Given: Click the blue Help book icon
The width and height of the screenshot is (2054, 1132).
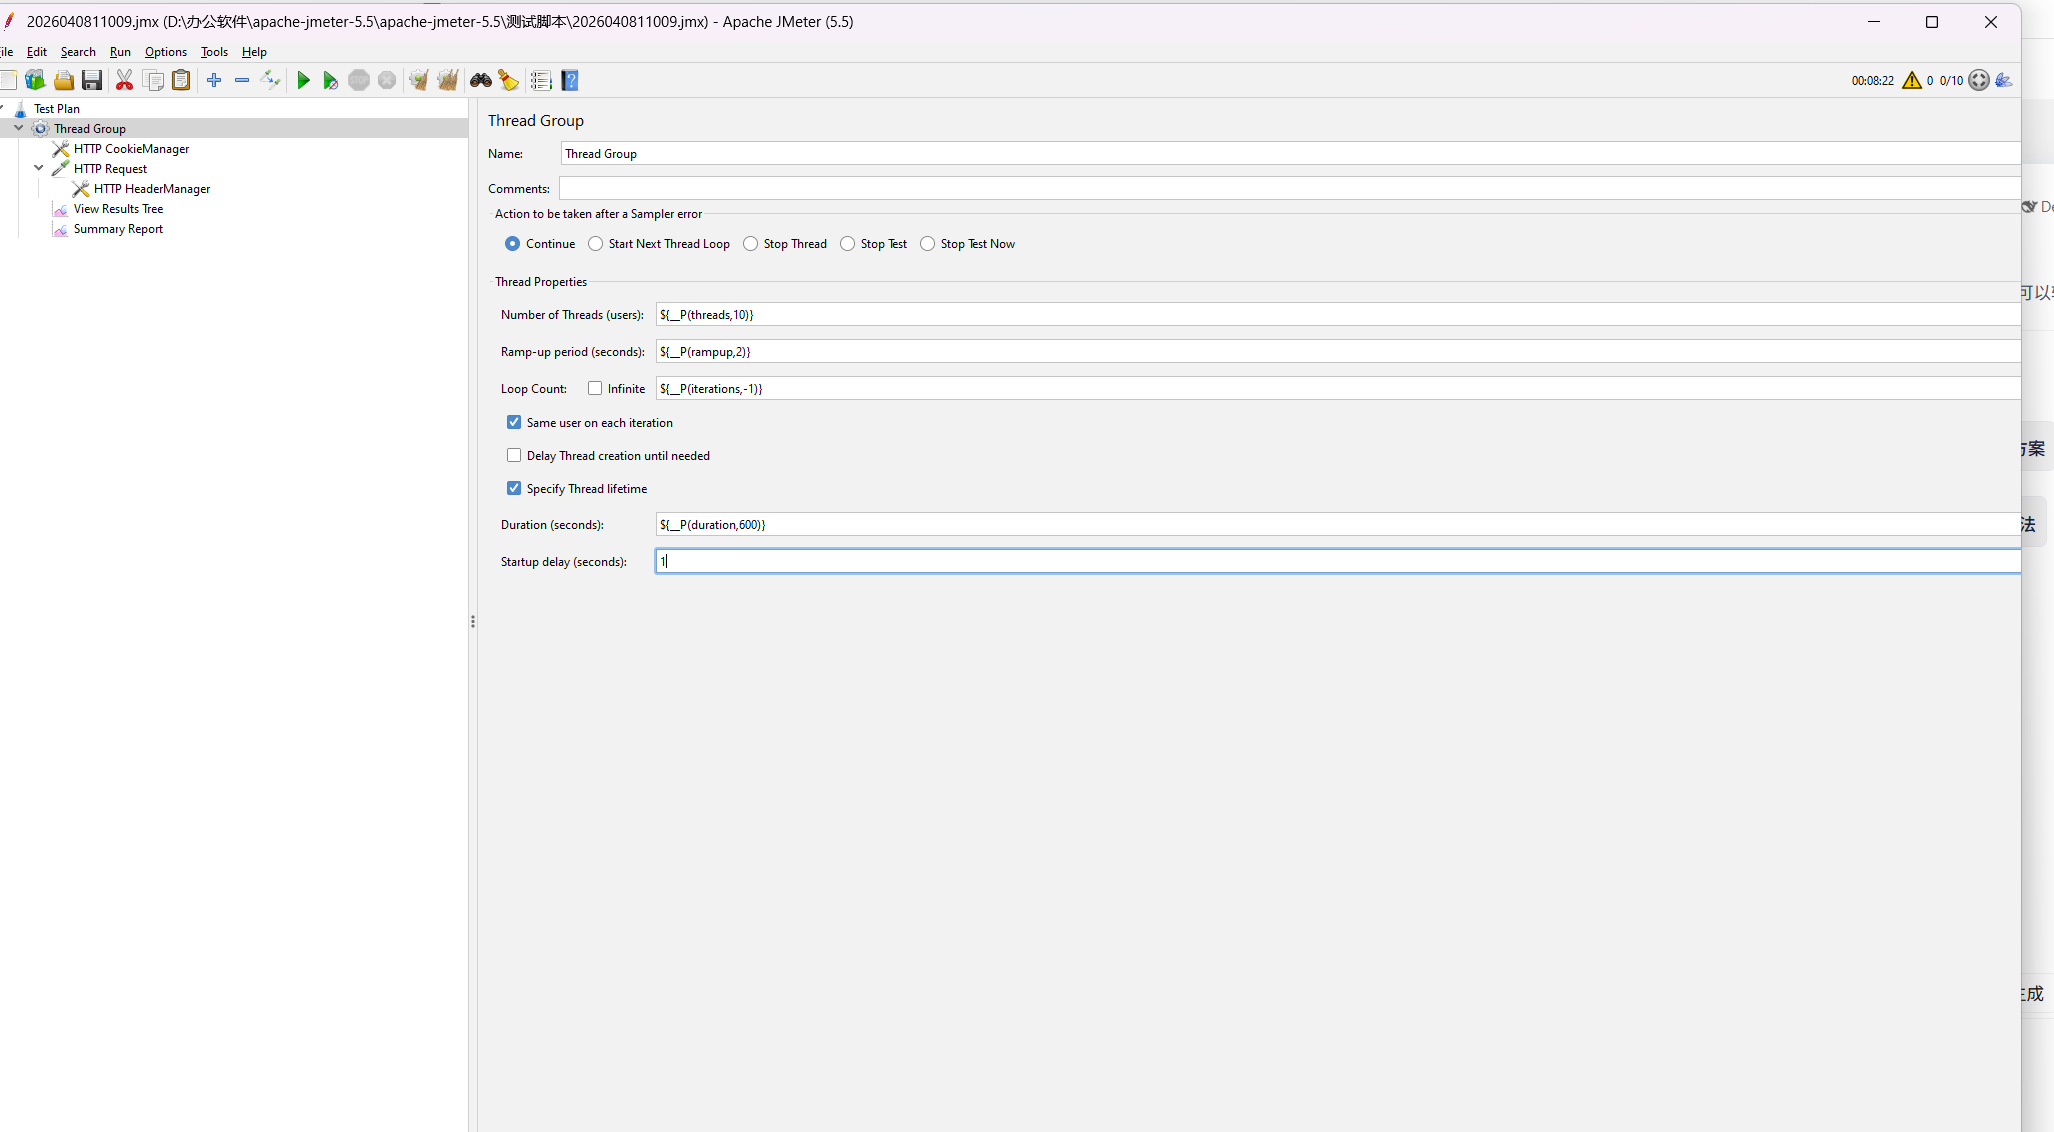Looking at the screenshot, I should pyautogui.click(x=570, y=80).
